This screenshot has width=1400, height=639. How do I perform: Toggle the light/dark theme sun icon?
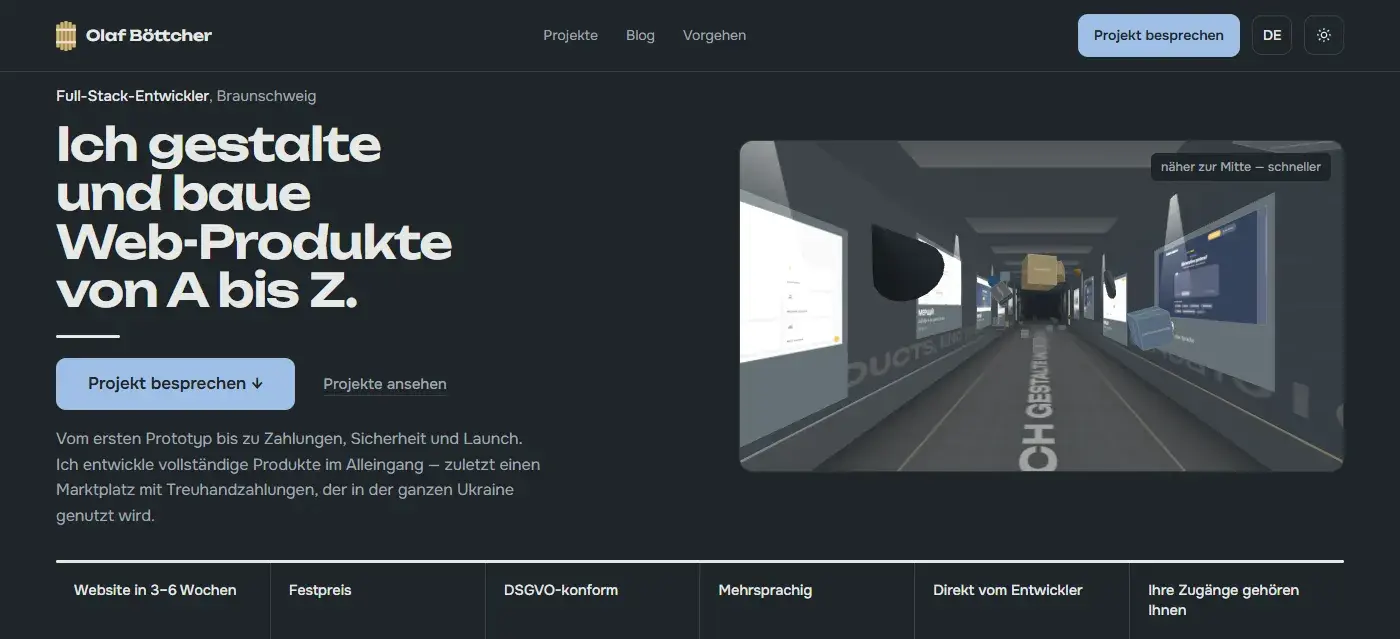[x=1324, y=35]
